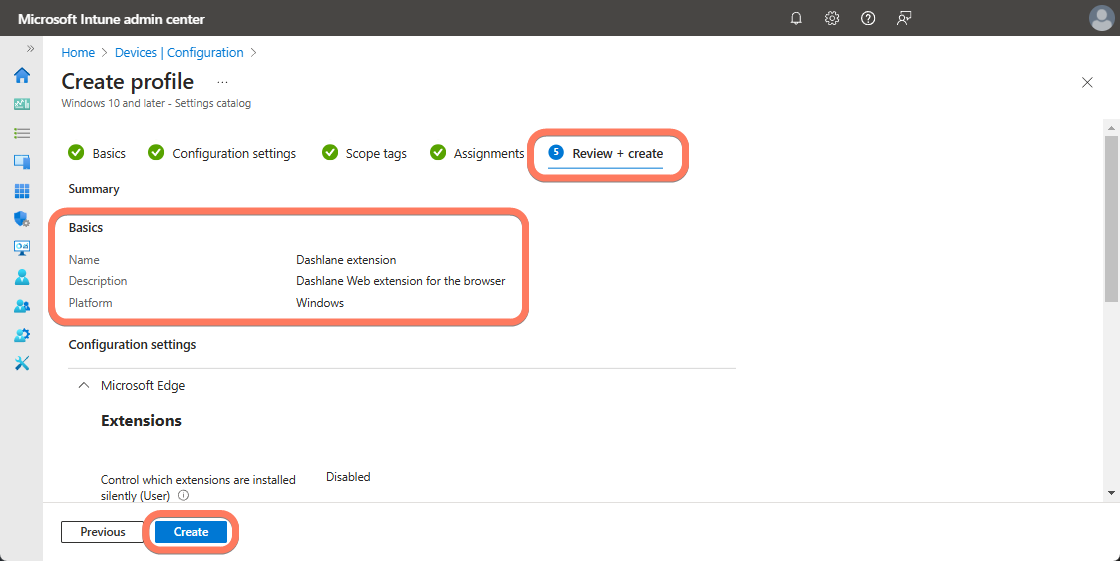Click the Previous button
The width and height of the screenshot is (1120, 561).
(103, 532)
